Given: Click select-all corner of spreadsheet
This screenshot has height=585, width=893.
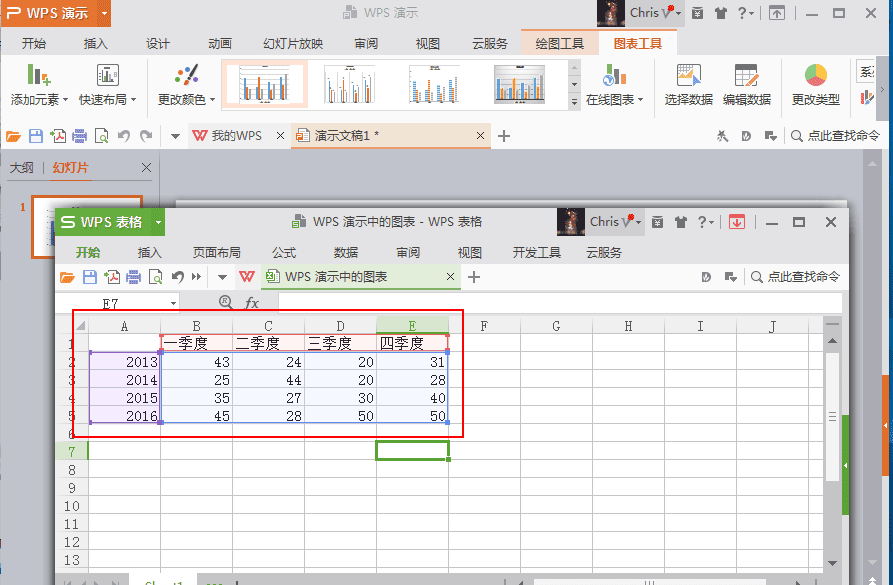Looking at the screenshot, I should [x=80, y=326].
